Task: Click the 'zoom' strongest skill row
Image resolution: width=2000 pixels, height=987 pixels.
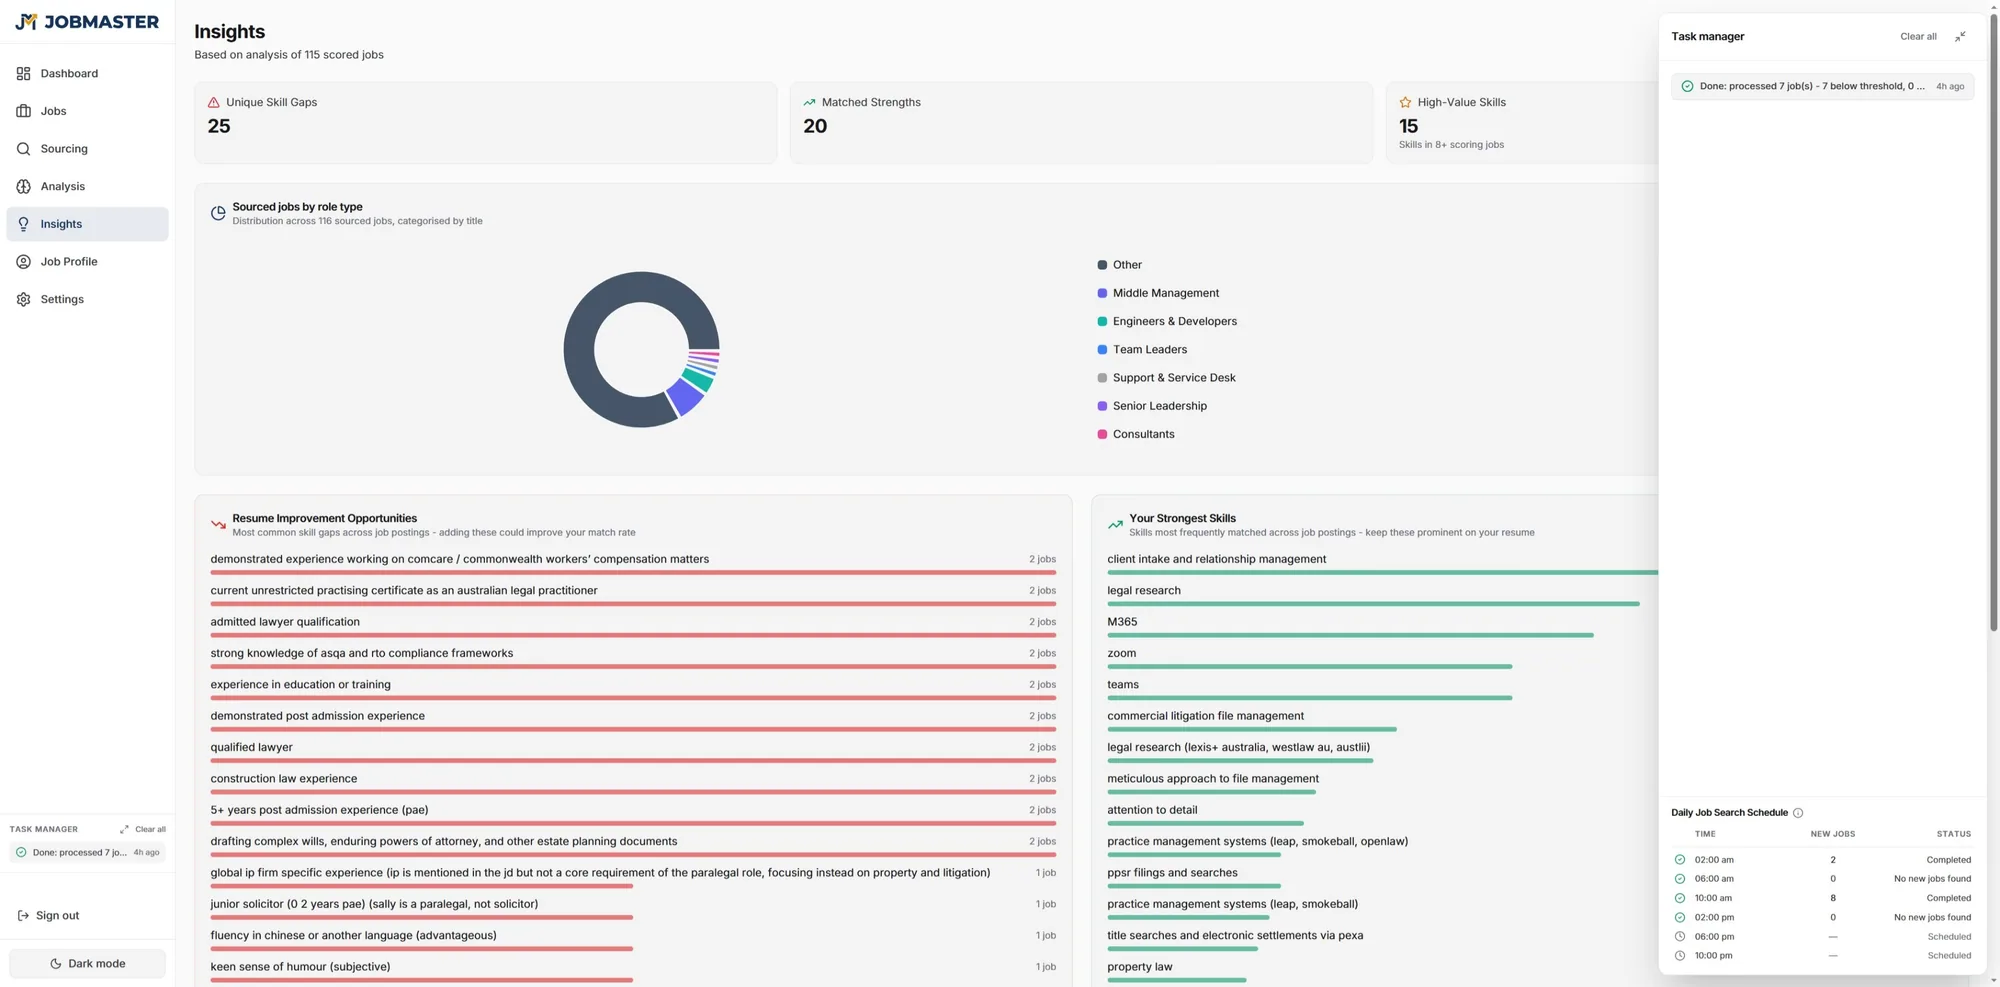Action: click(x=1382, y=657)
